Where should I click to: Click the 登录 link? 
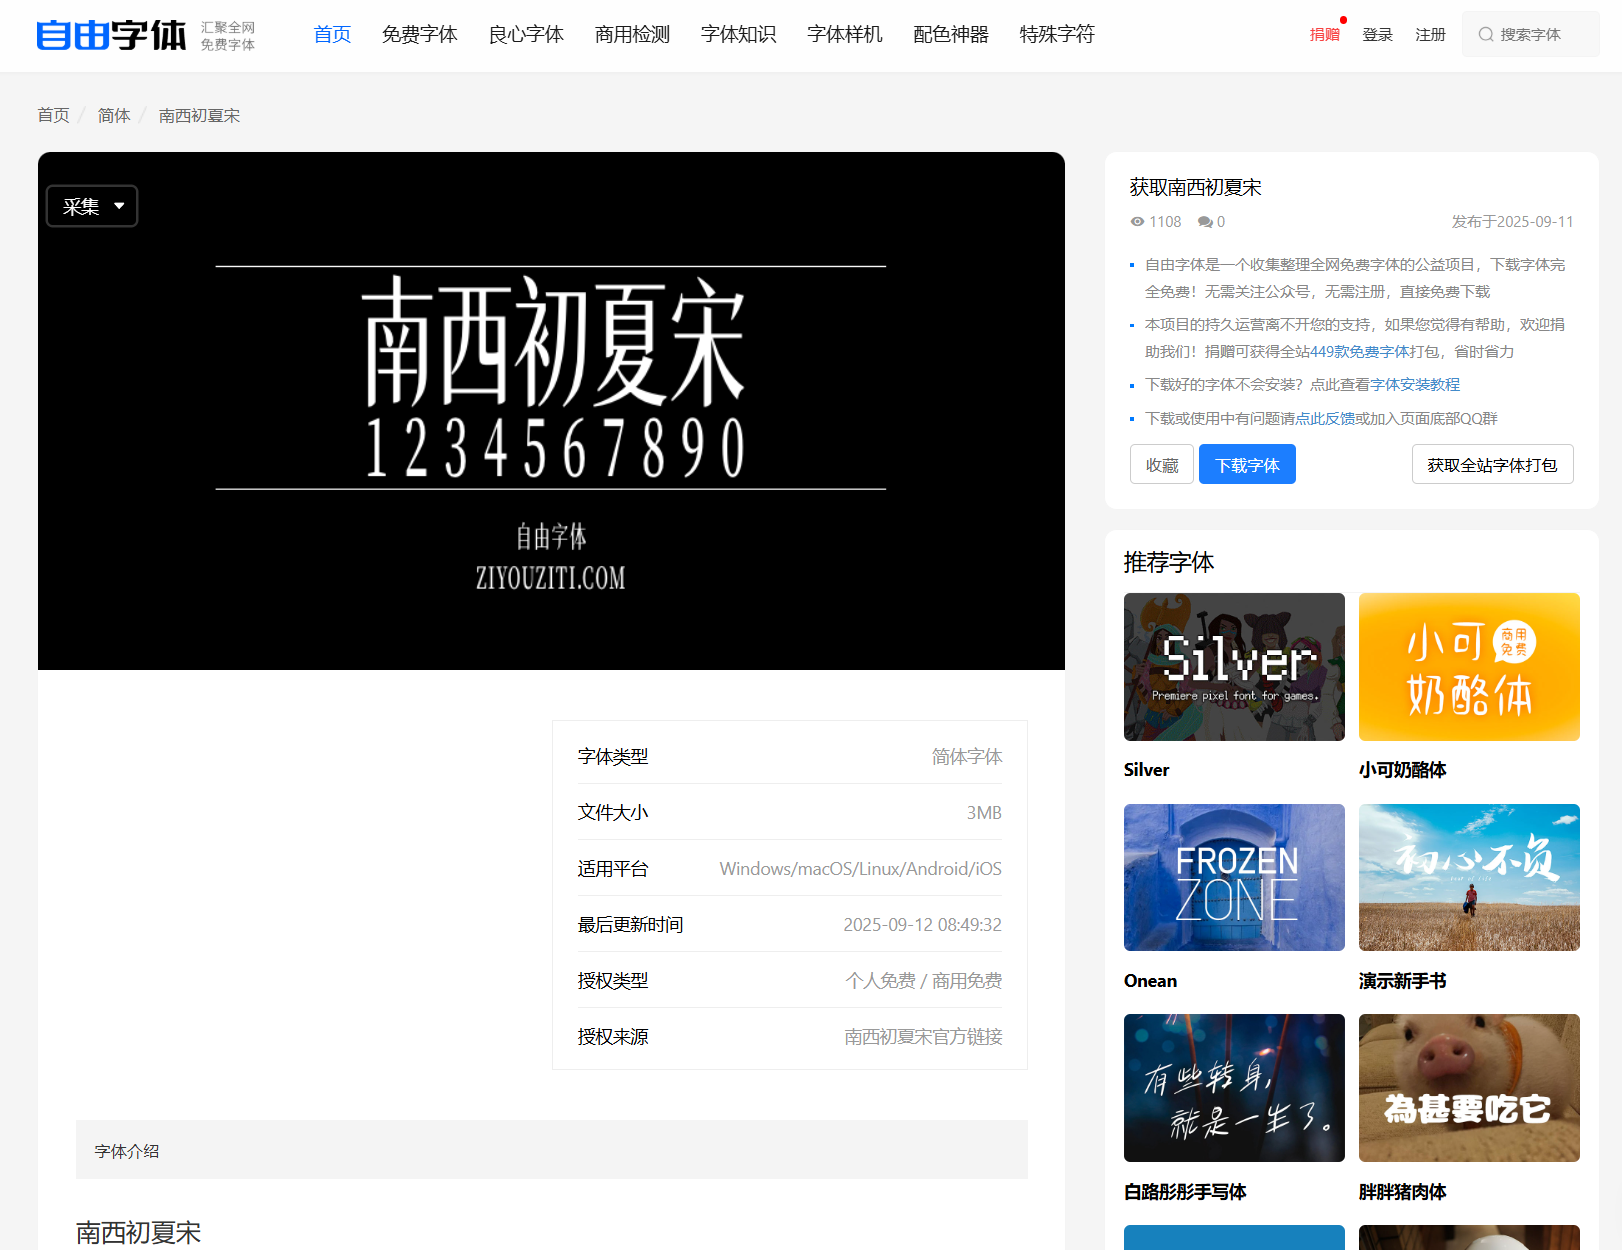click(1378, 35)
